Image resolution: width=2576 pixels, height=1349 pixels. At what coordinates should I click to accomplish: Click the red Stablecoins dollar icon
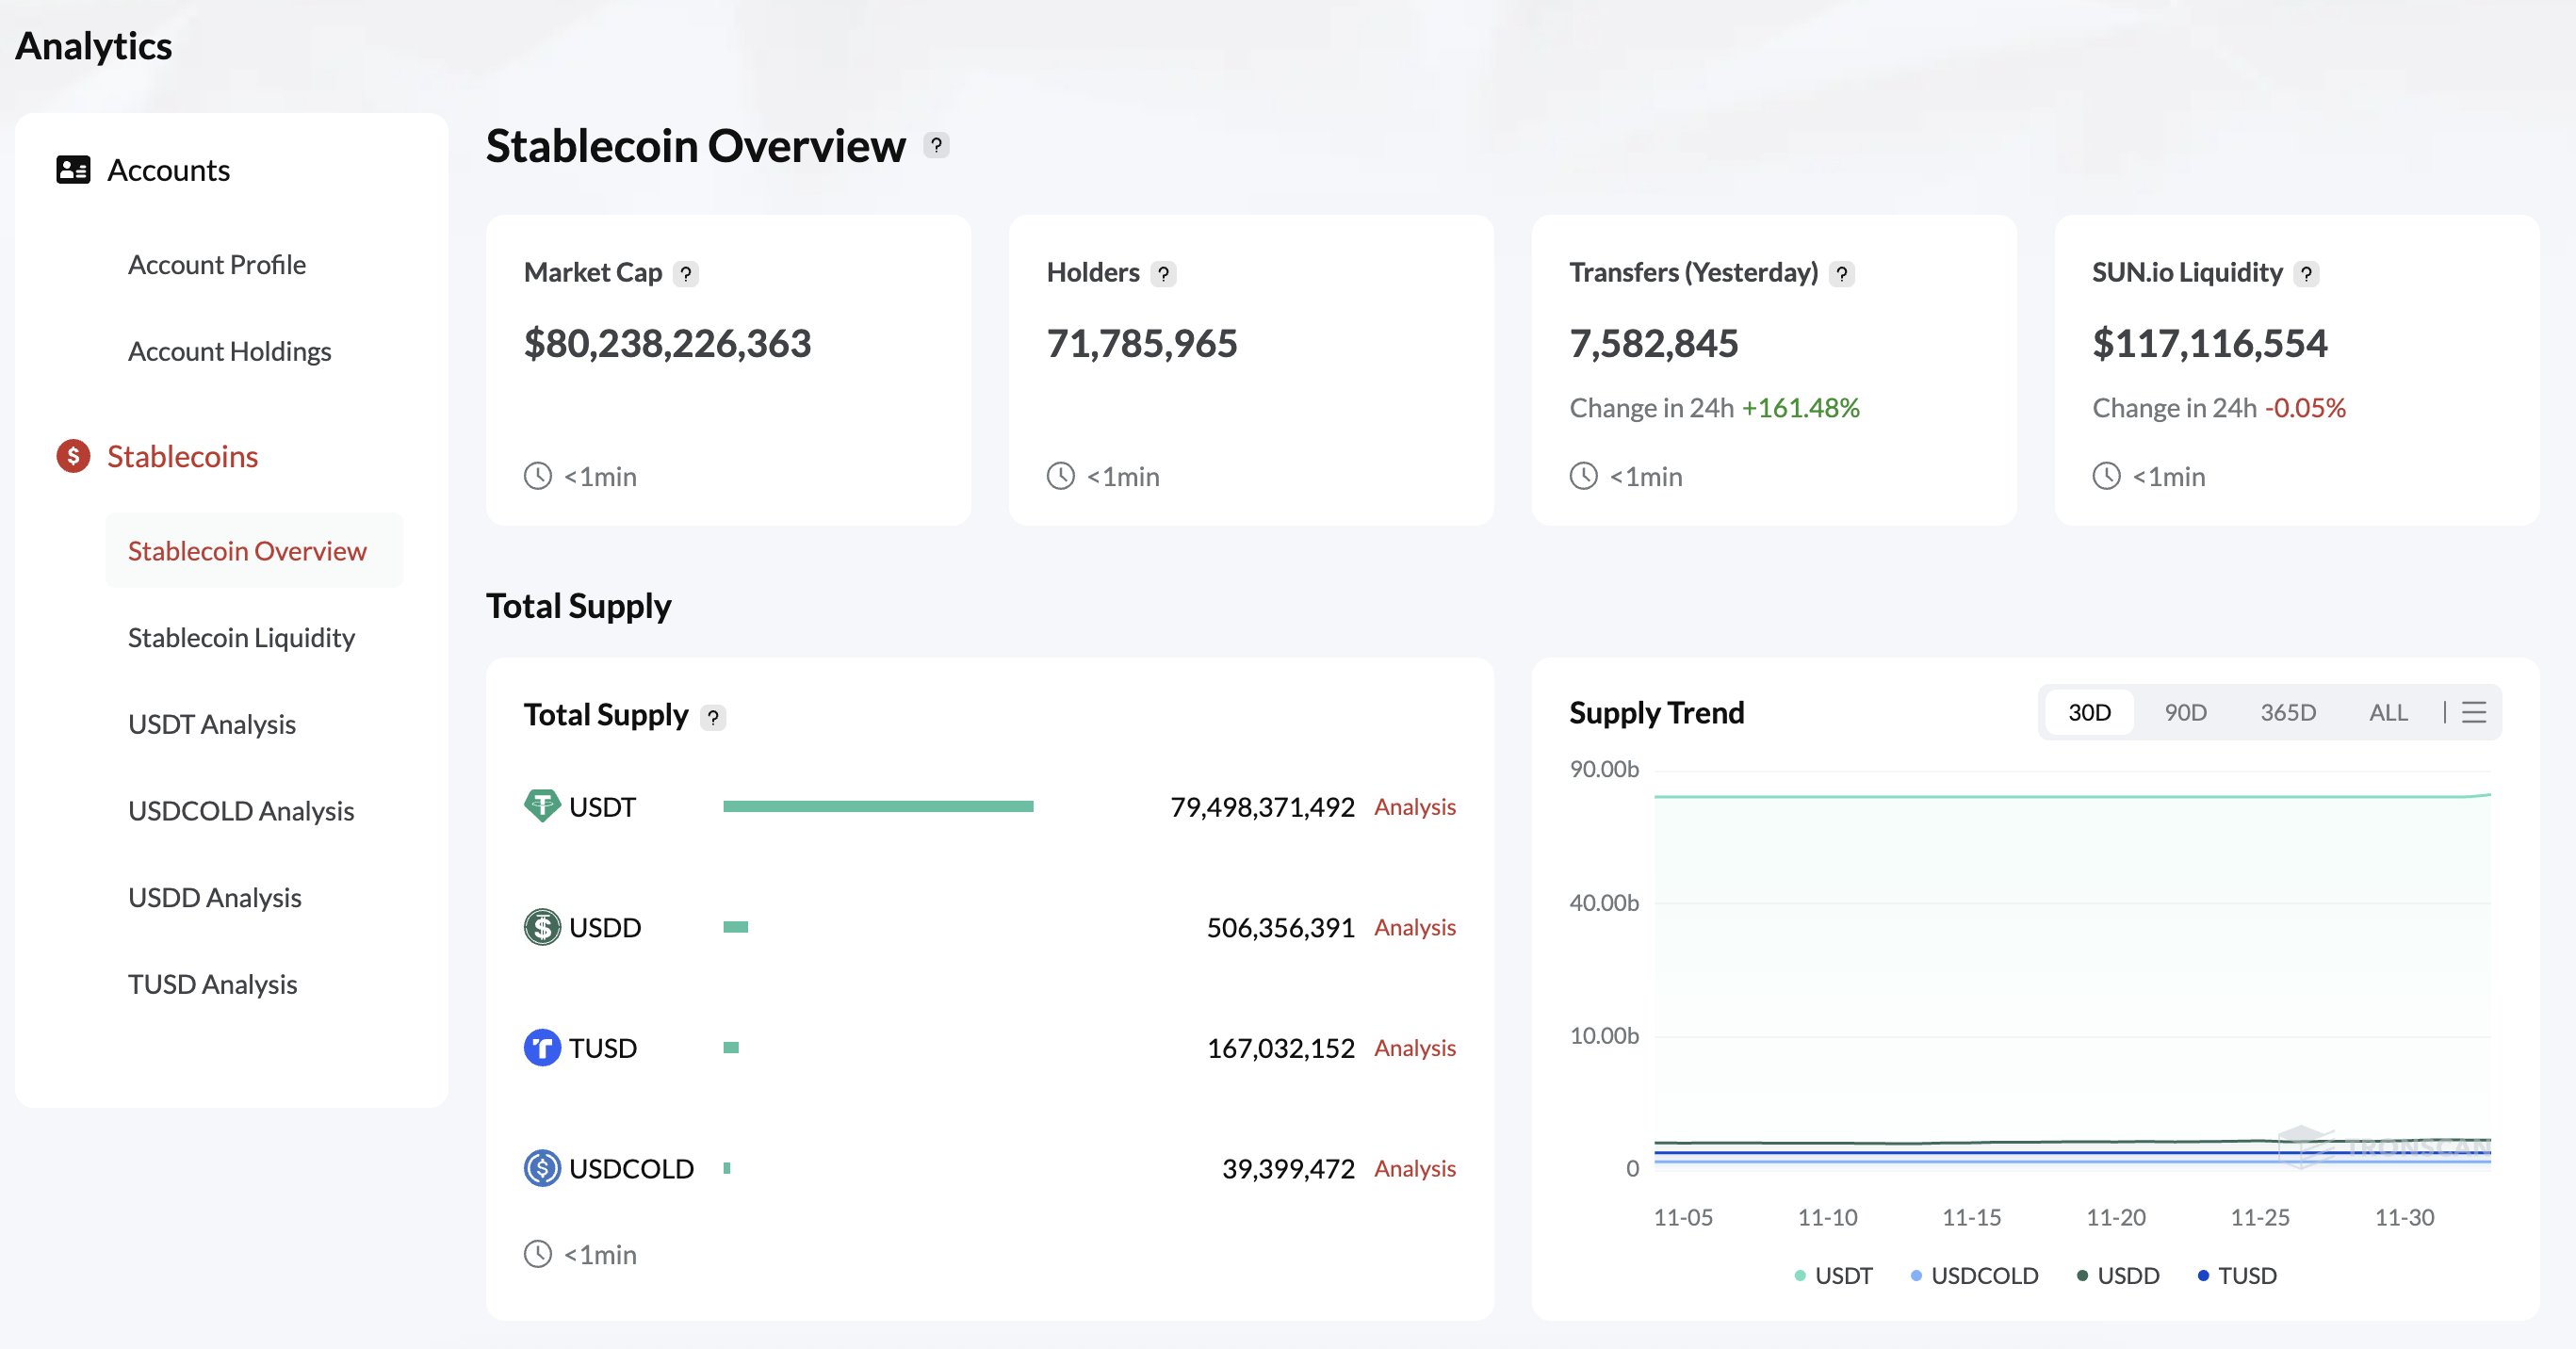tap(72, 456)
